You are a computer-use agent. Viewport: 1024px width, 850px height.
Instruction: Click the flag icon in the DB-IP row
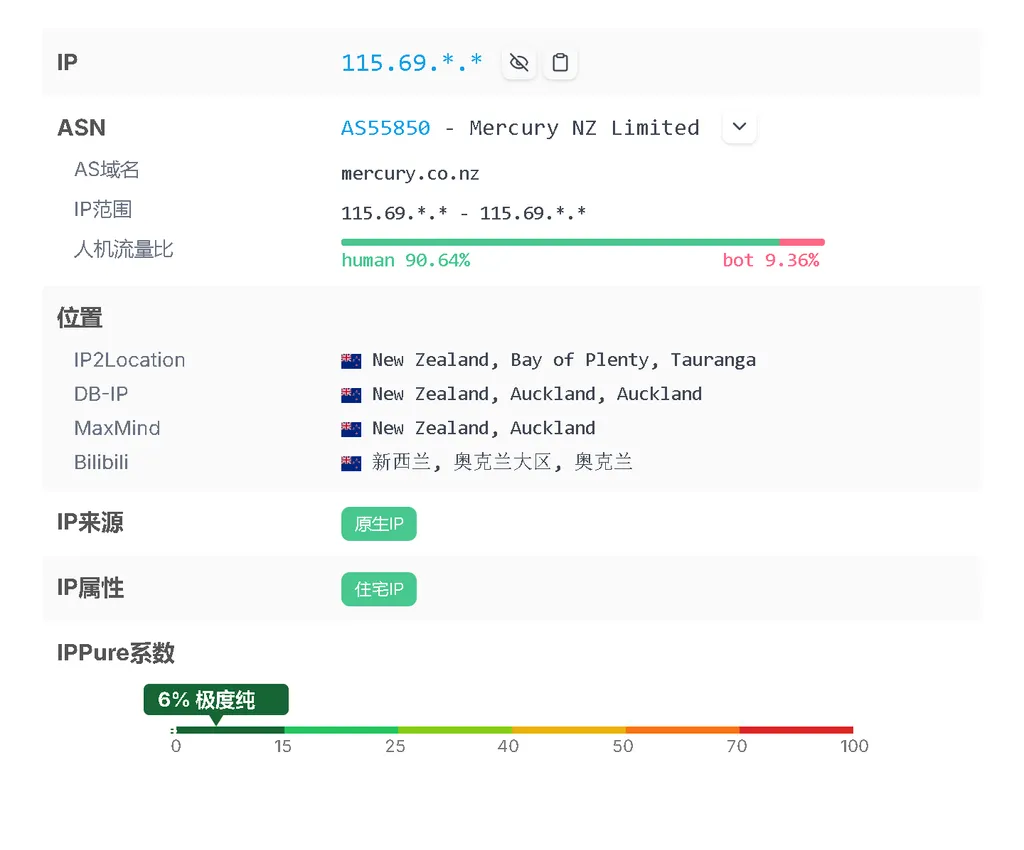pos(351,394)
